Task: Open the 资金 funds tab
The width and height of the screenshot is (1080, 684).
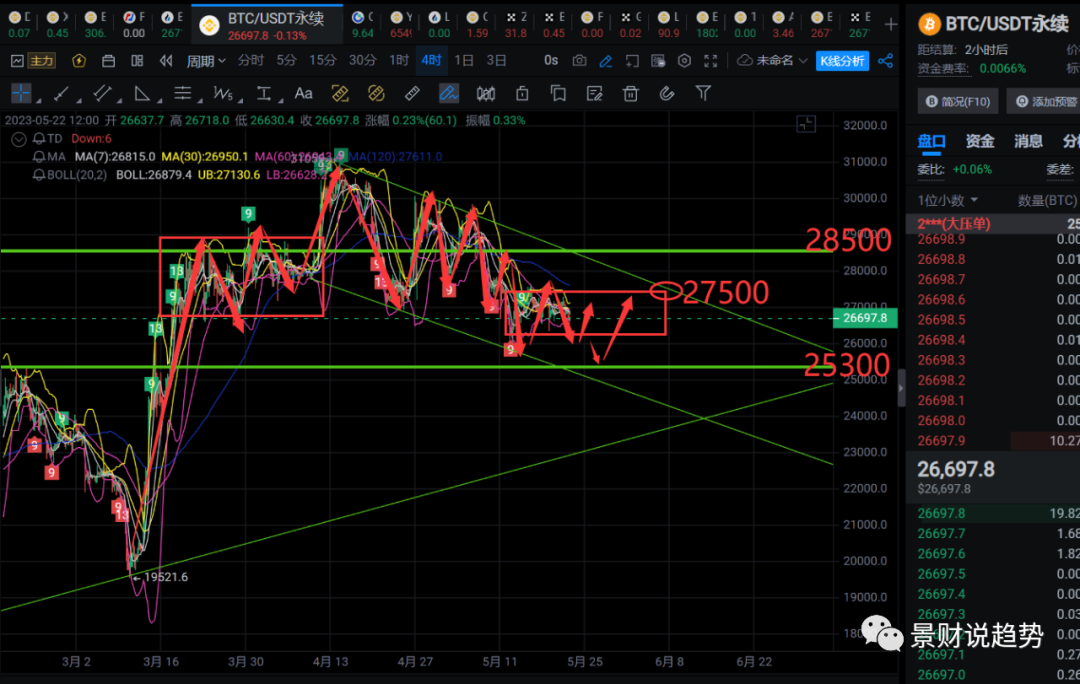Action: (x=979, y=141)
